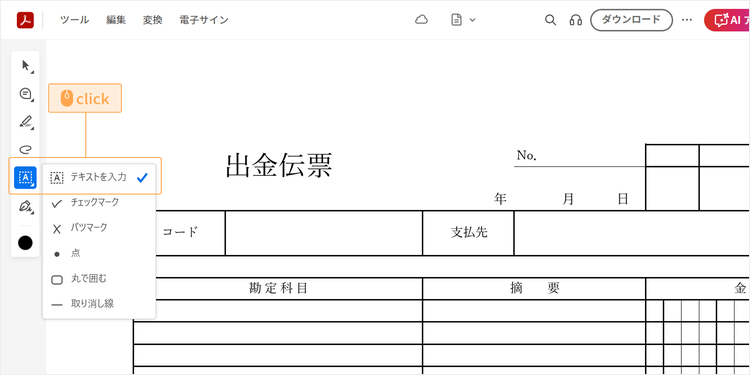Click the dot icon beside 点

tap(57, 255)
